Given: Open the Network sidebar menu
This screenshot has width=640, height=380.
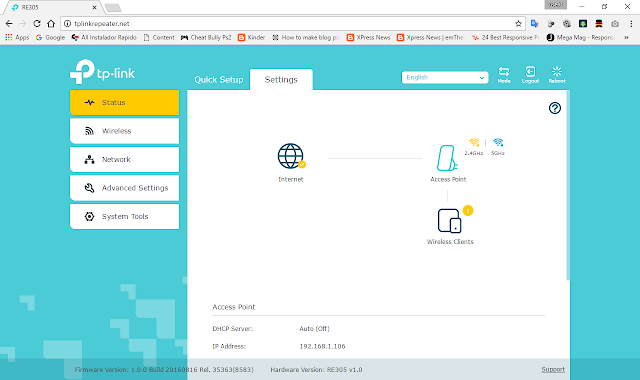Looking at the screenshot, I should pos(124,160).
